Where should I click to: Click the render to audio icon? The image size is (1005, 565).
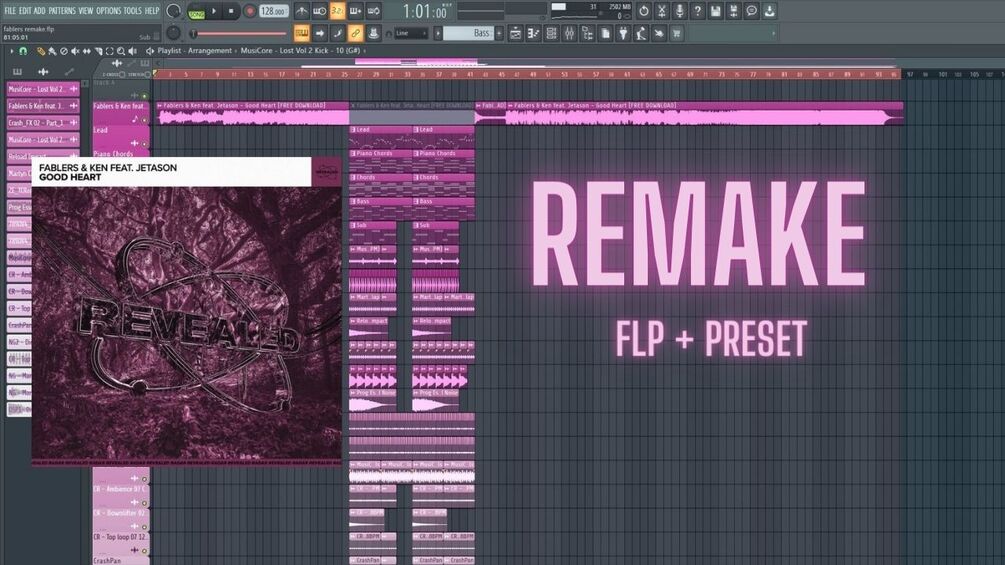click(733, 11)
